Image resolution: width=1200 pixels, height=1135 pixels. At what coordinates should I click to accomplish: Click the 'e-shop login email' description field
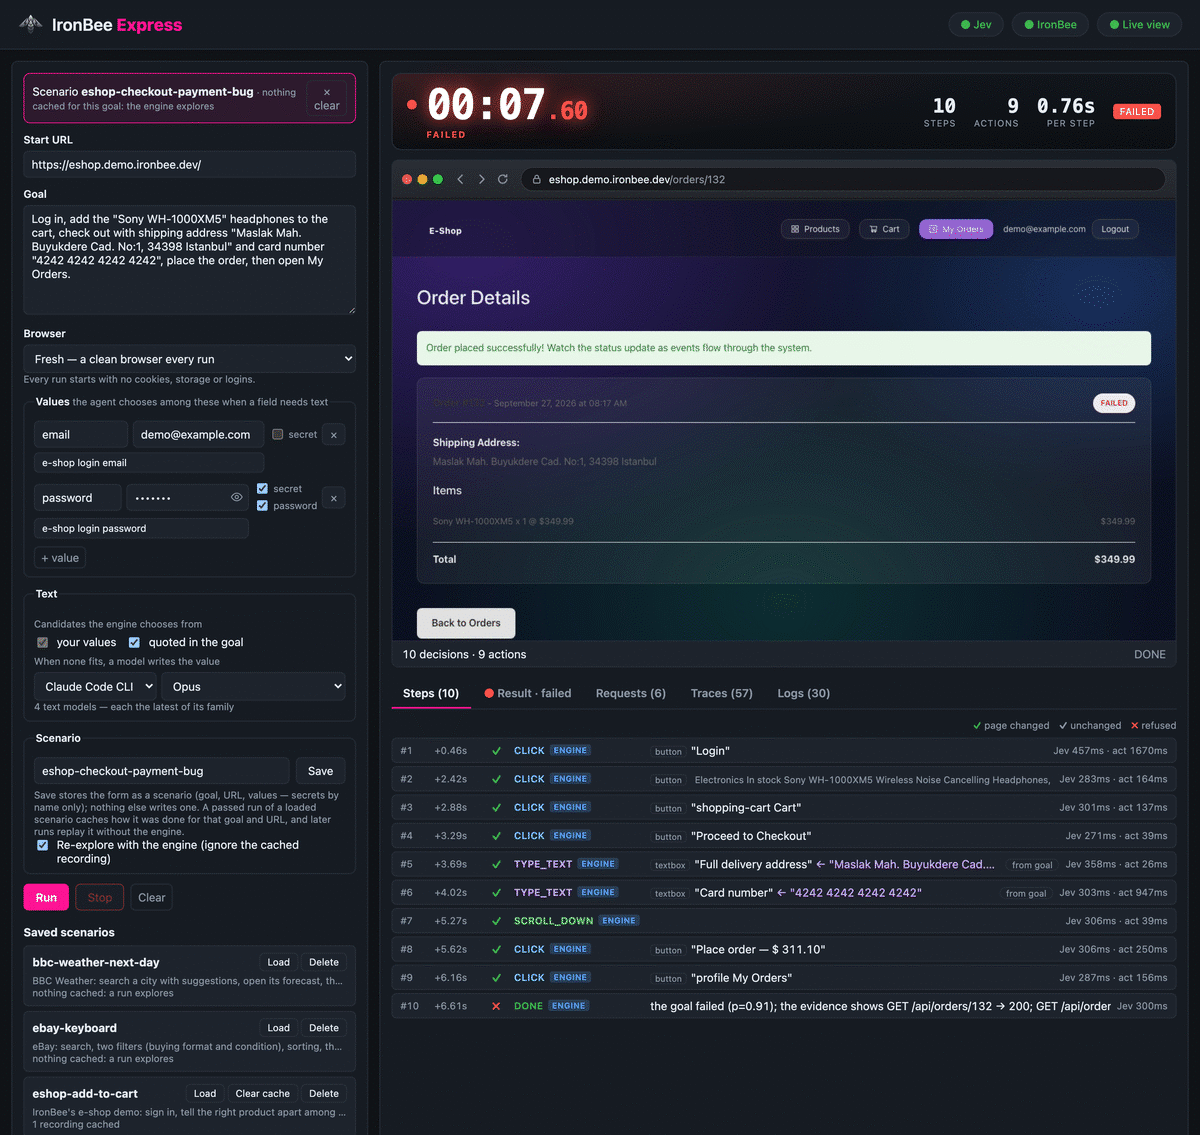point(149,463)
